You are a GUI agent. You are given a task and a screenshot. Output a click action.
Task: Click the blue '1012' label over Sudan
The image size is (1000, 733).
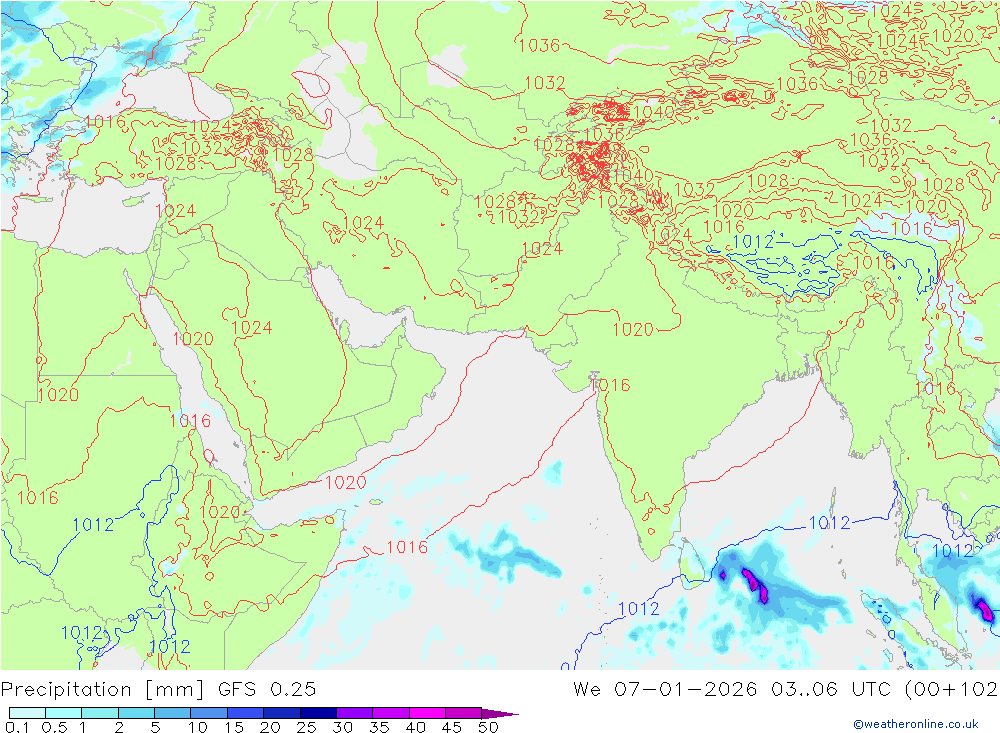tap(93, 524)
